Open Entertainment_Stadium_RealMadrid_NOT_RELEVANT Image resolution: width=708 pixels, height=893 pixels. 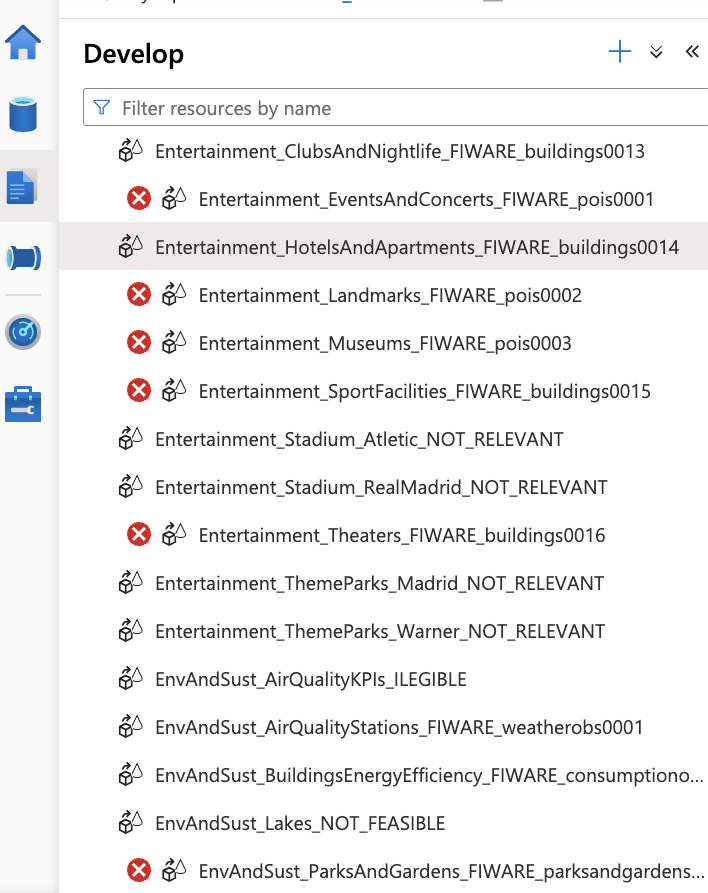pos(382,488)
